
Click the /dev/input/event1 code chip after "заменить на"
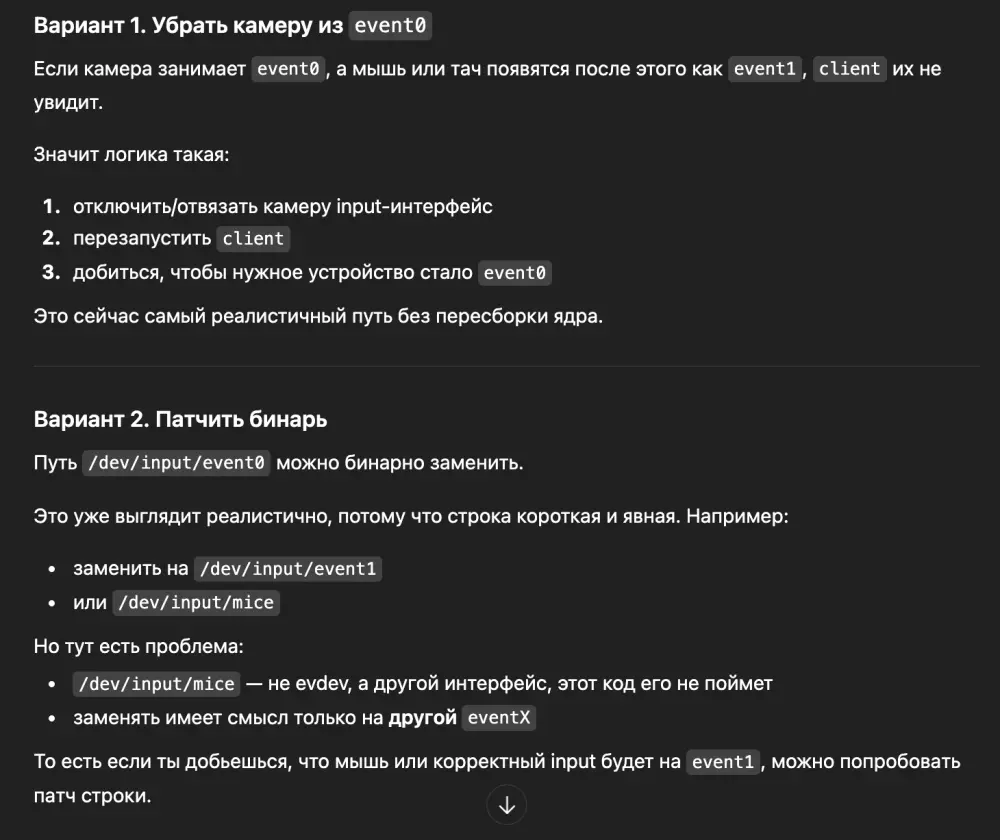(x=288, y=569)
